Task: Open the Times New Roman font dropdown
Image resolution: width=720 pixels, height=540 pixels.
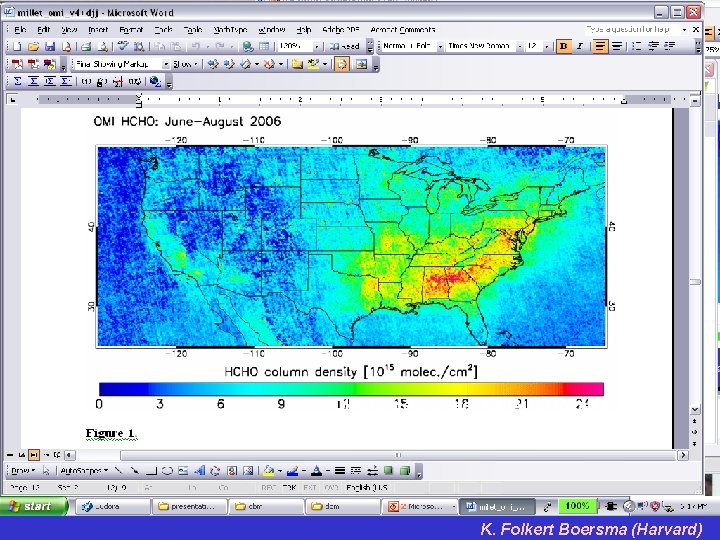Action: (x=519, y=46)
